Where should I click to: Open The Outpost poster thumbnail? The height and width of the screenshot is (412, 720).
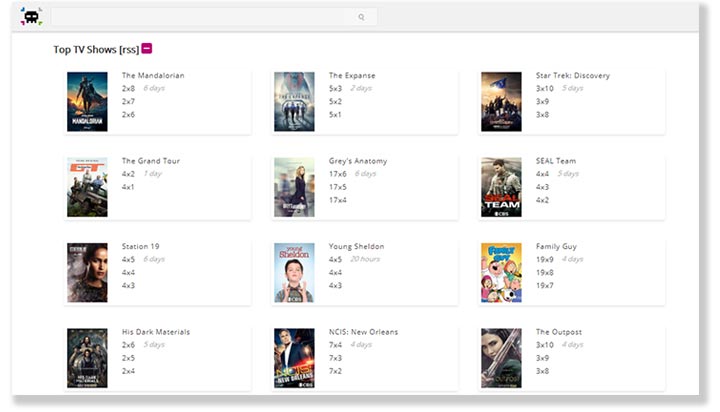(x=501, y=357)
